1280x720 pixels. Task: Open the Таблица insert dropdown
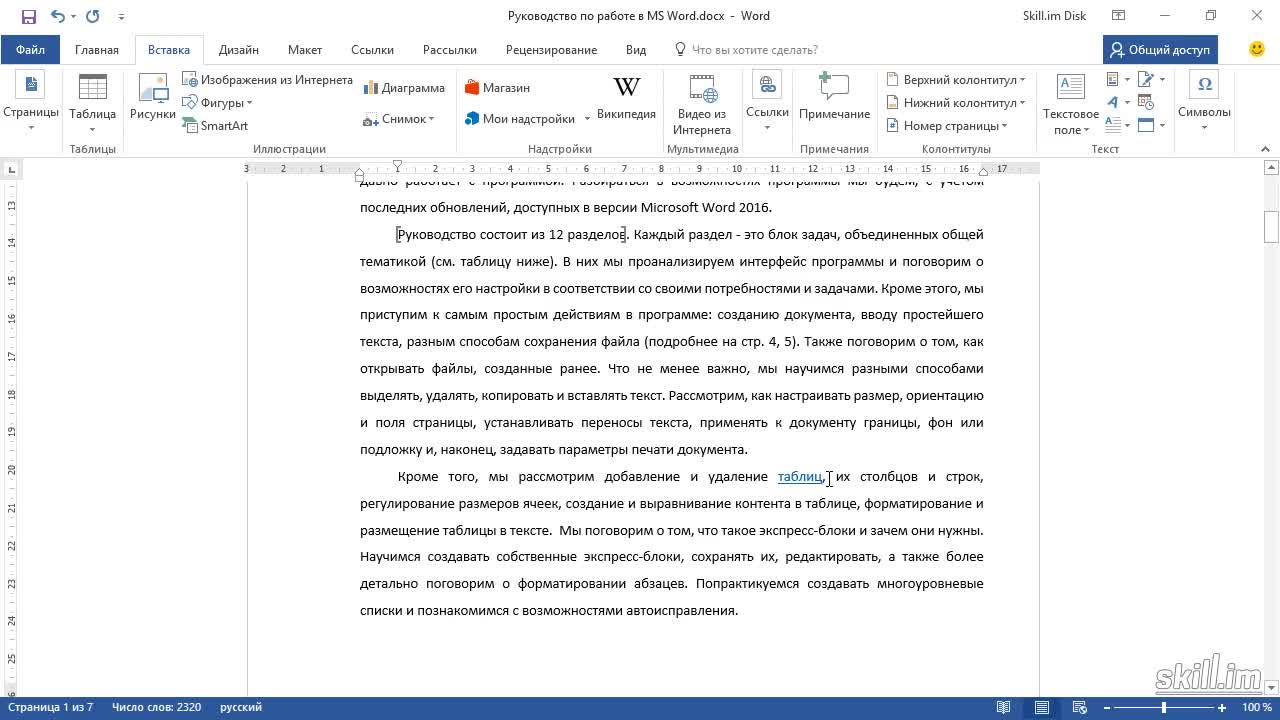coord(92,103)
